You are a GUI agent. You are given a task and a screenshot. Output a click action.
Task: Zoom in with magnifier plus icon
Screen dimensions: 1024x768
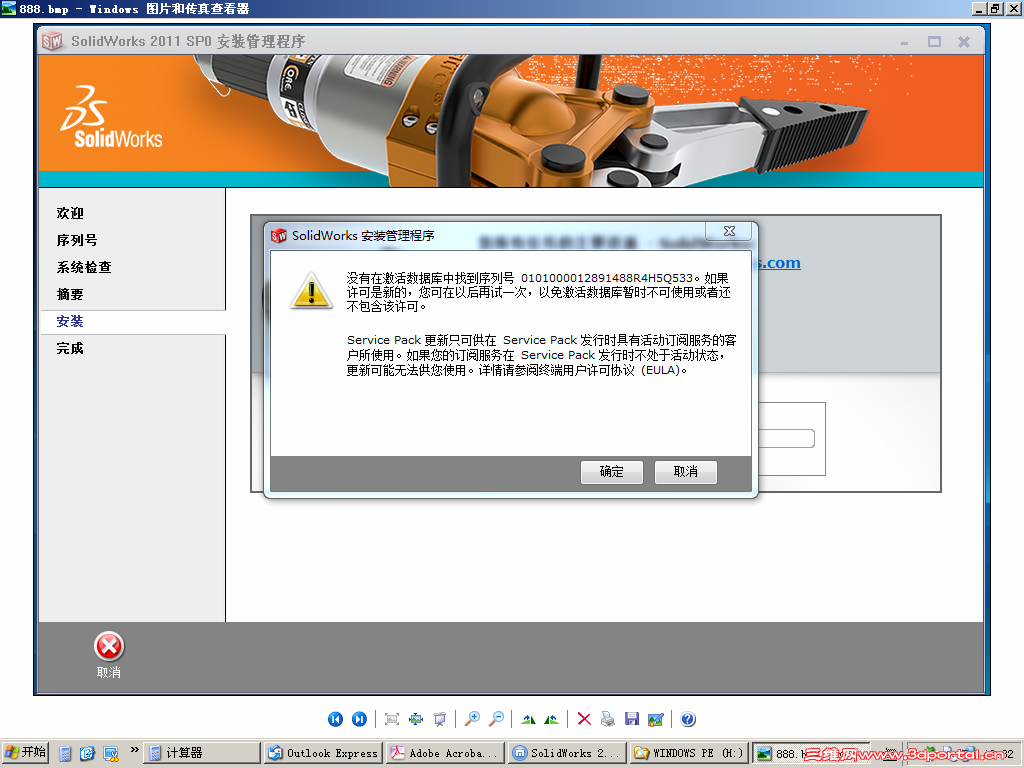pos(472,719)
